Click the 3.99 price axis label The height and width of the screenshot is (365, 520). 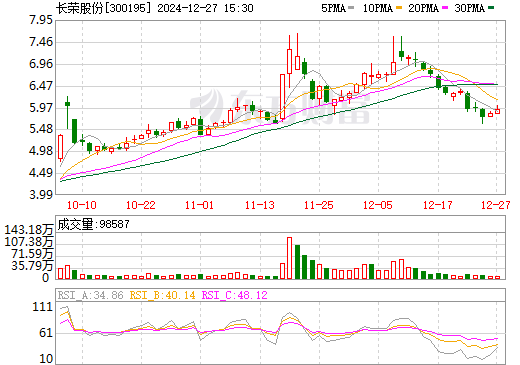(x=41, y=195)
